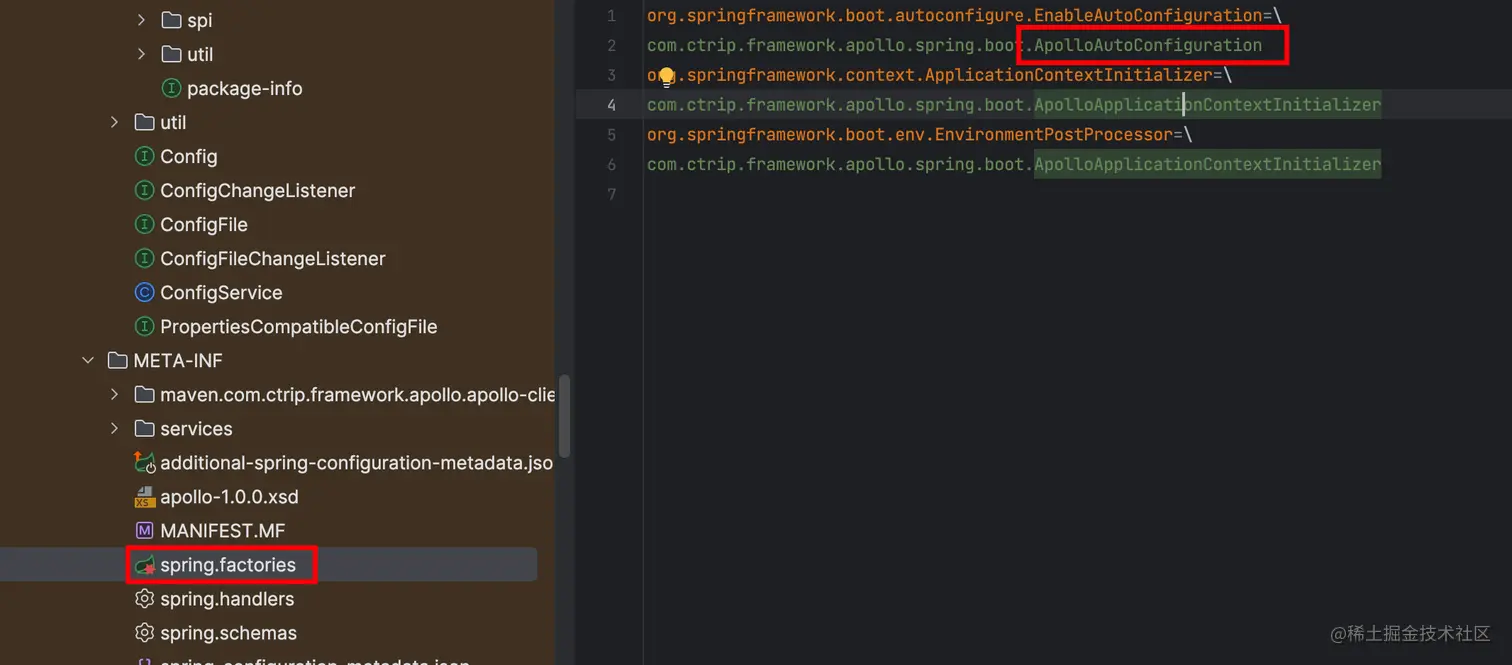Image resolution: width=1512 pixels, height=665 pixels.
Task: Open the spring.schemas file
Action: (228, 633)
